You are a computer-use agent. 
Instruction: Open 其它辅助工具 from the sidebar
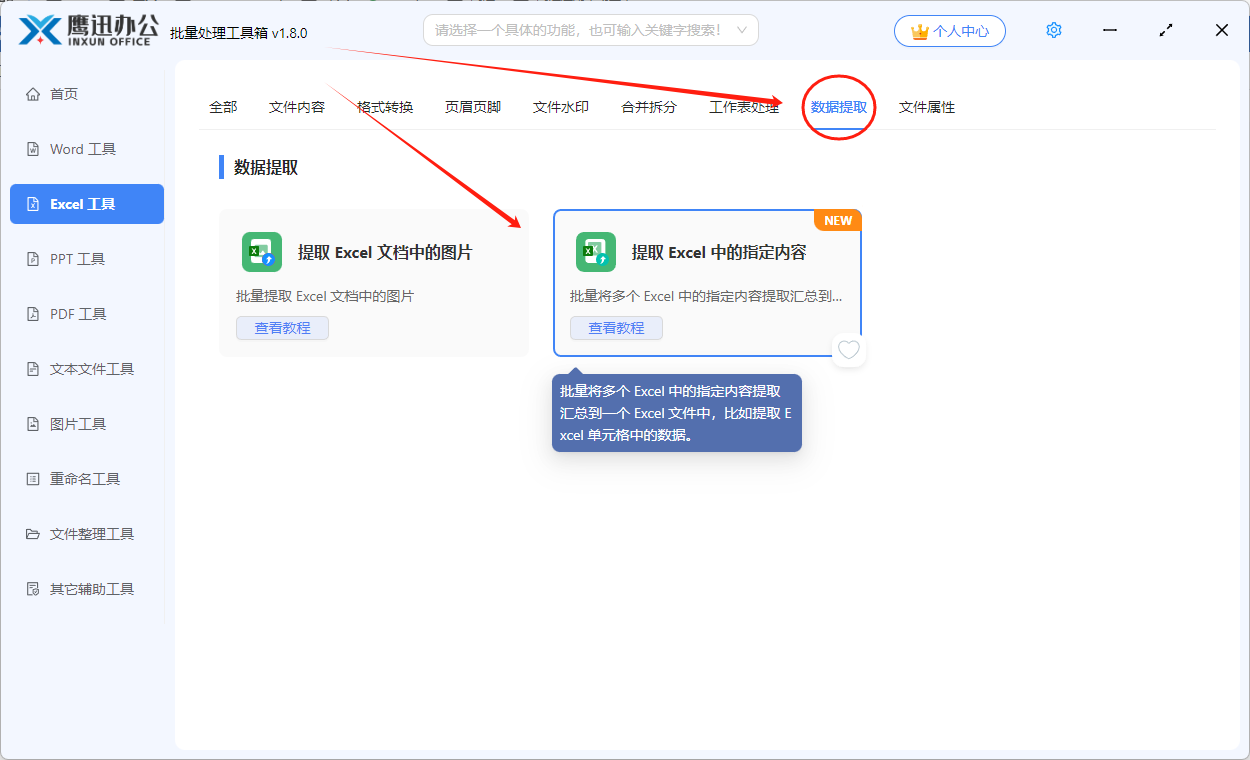click(x=86, y=588)
